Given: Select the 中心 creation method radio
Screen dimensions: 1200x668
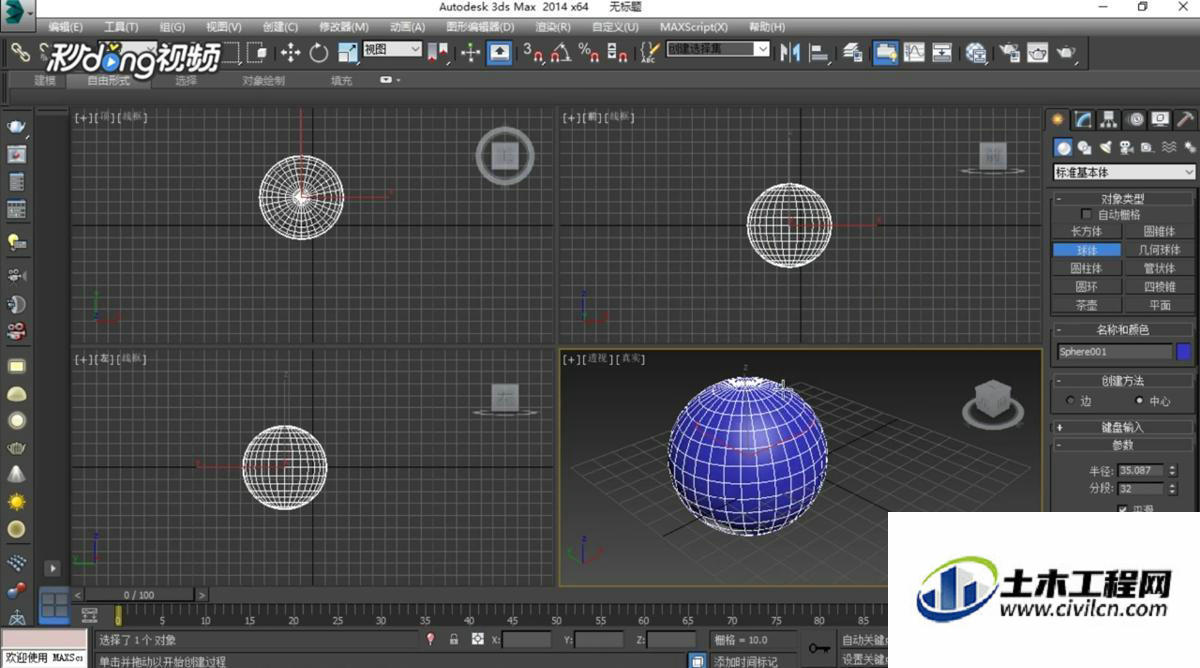Looking at the screenshot, I should 1140,401.
